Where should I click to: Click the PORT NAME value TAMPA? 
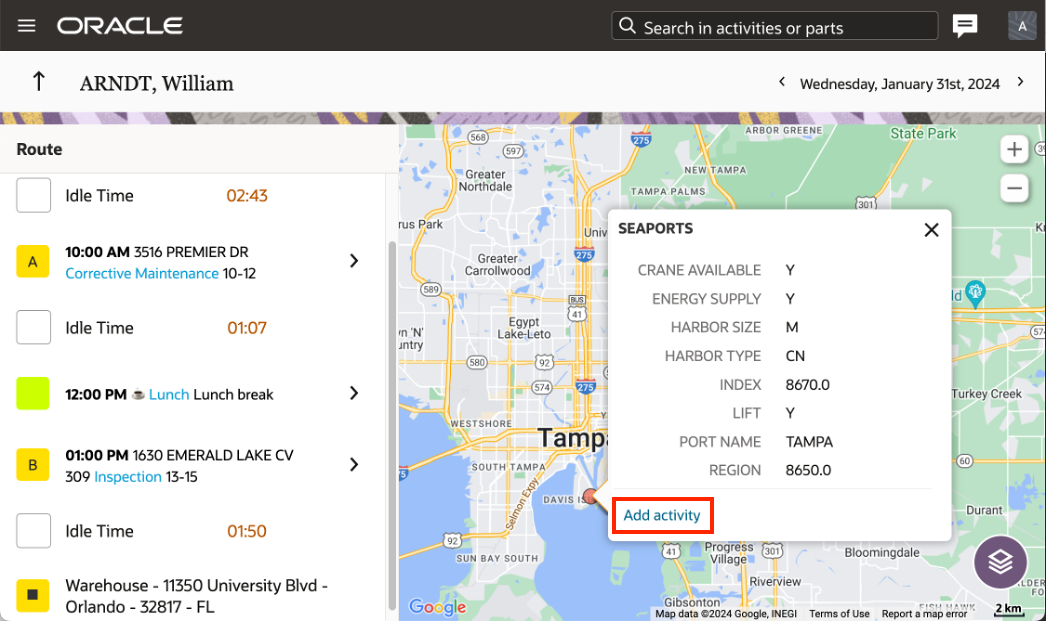tap(809, 442)
